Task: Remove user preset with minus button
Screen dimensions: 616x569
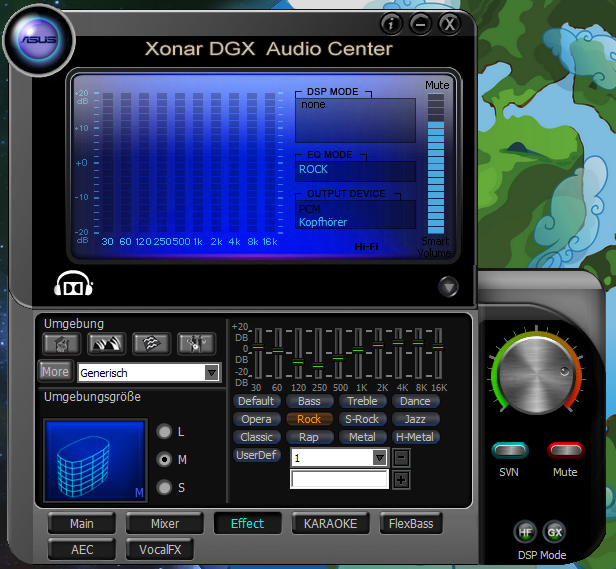Action: click(401, 458)
